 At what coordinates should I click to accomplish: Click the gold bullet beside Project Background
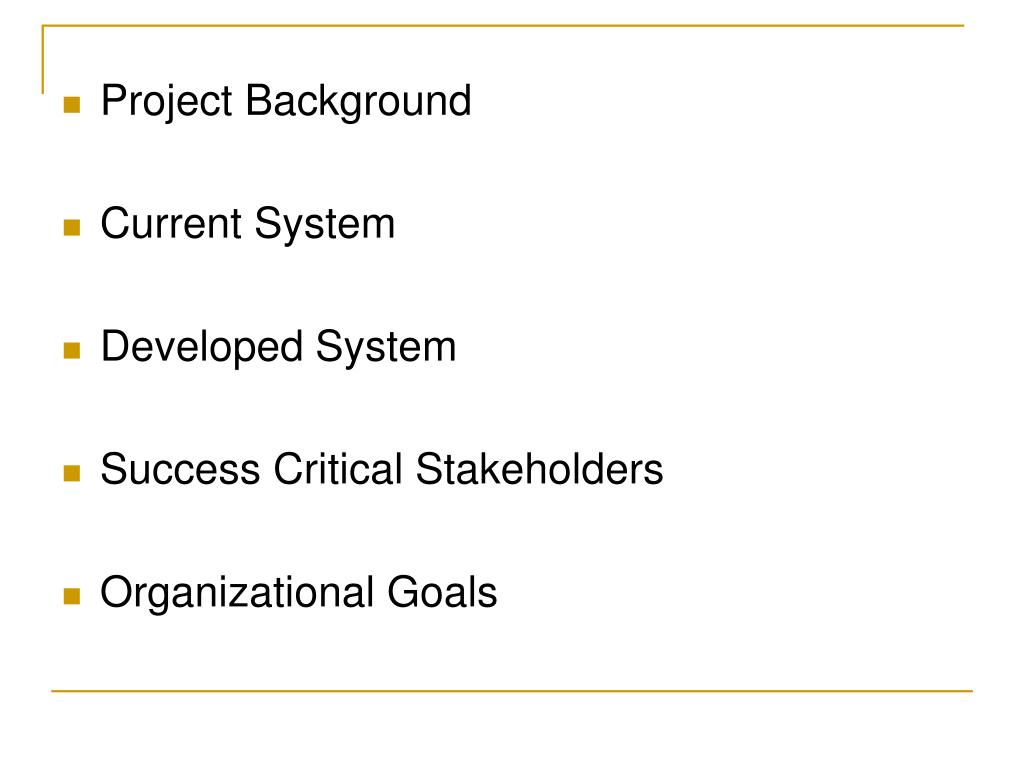coord(72,104)
